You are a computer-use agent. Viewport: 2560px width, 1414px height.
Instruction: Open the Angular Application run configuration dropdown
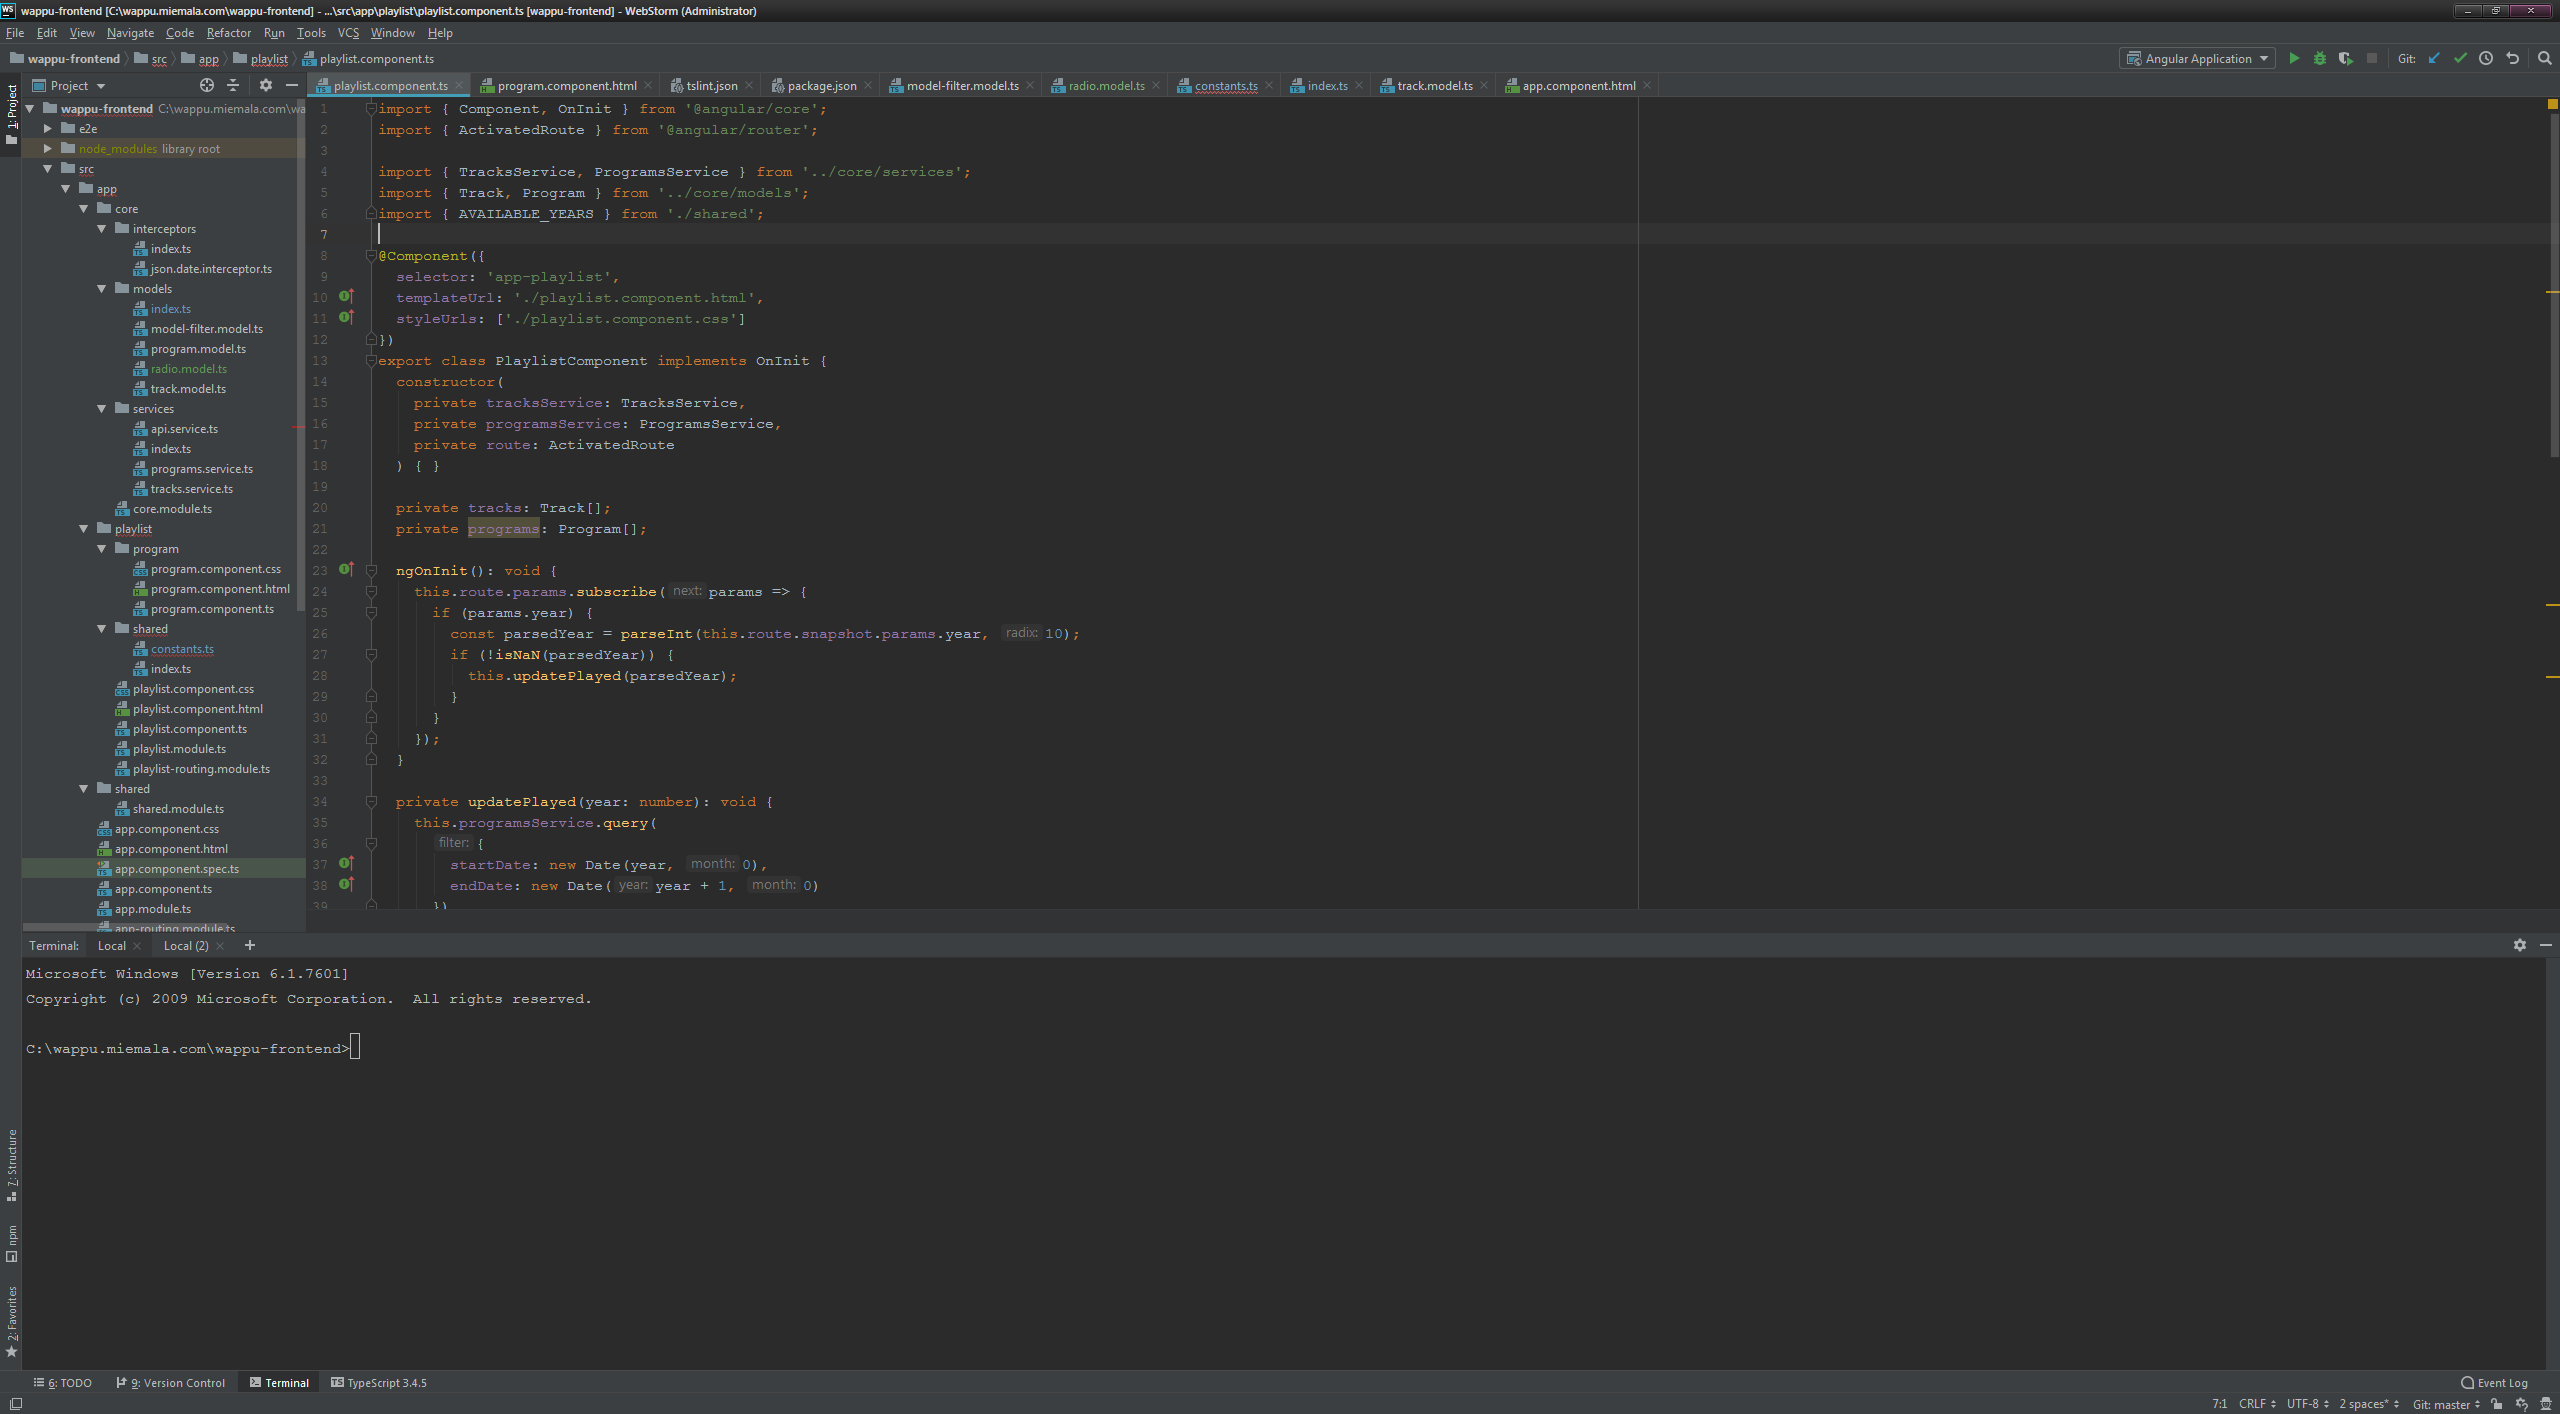[2197, 58]
